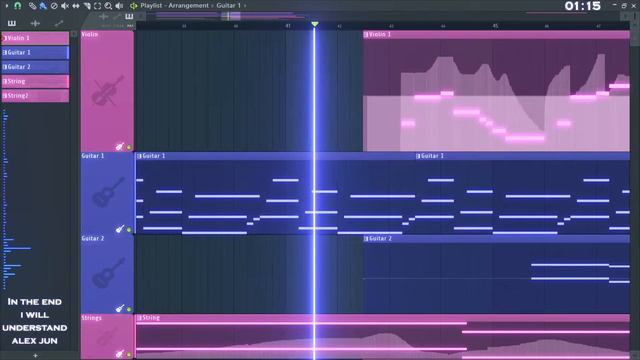
Task: Open the Playlist options menu arrow
Action: tap(7, 6)
